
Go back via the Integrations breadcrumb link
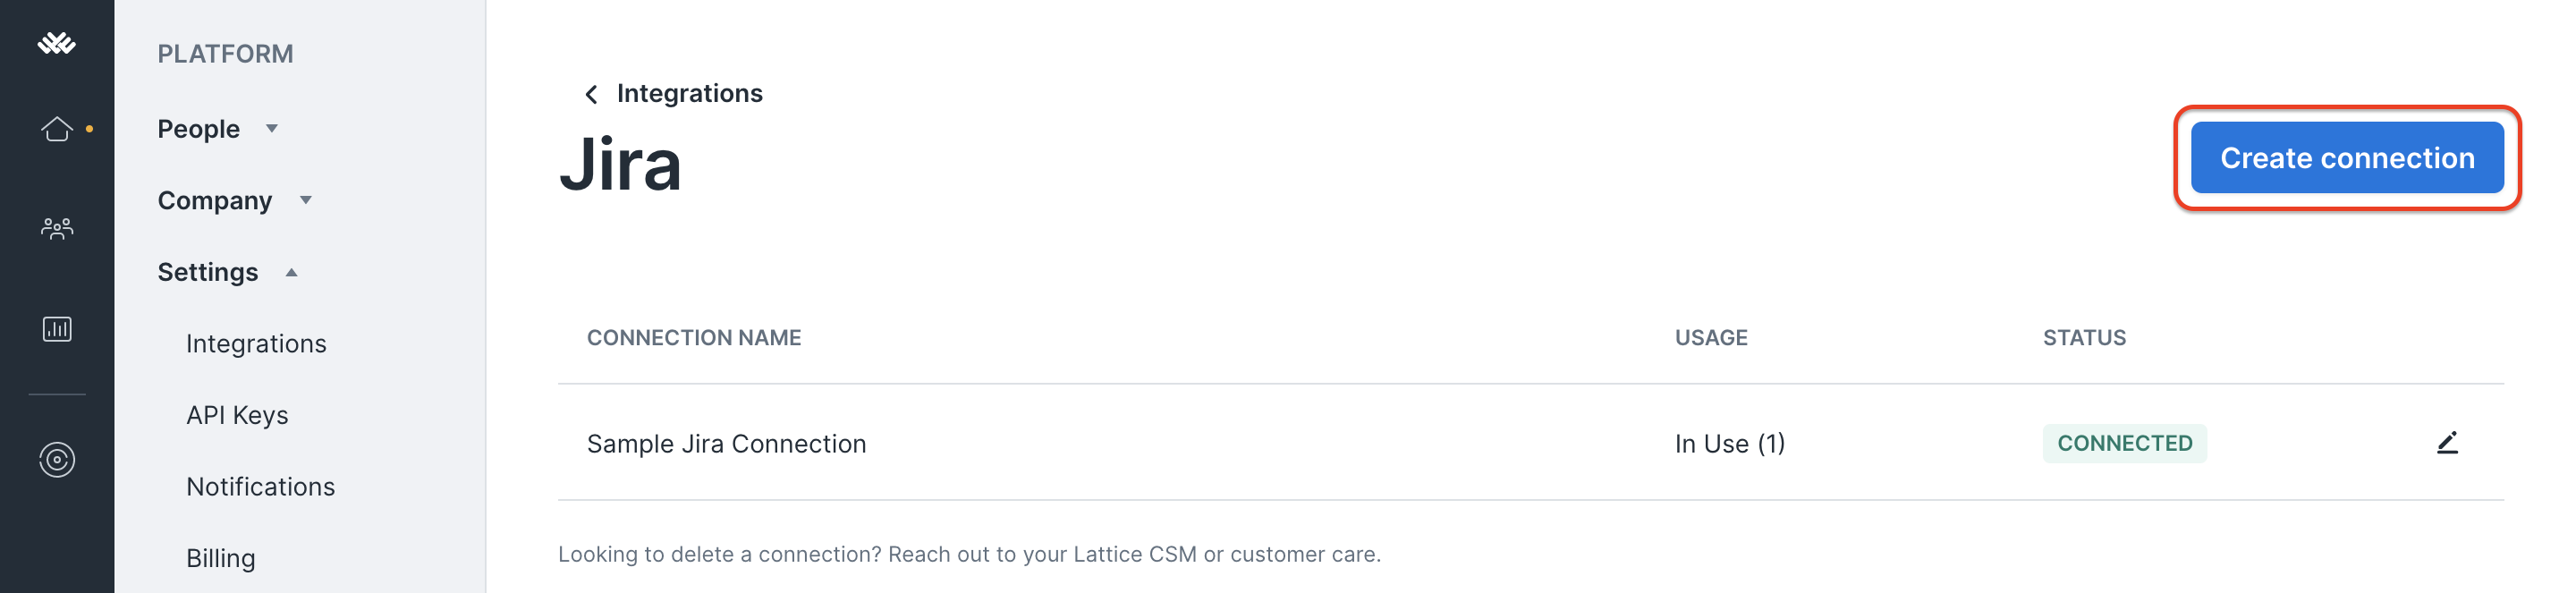(x=689, y=93)
